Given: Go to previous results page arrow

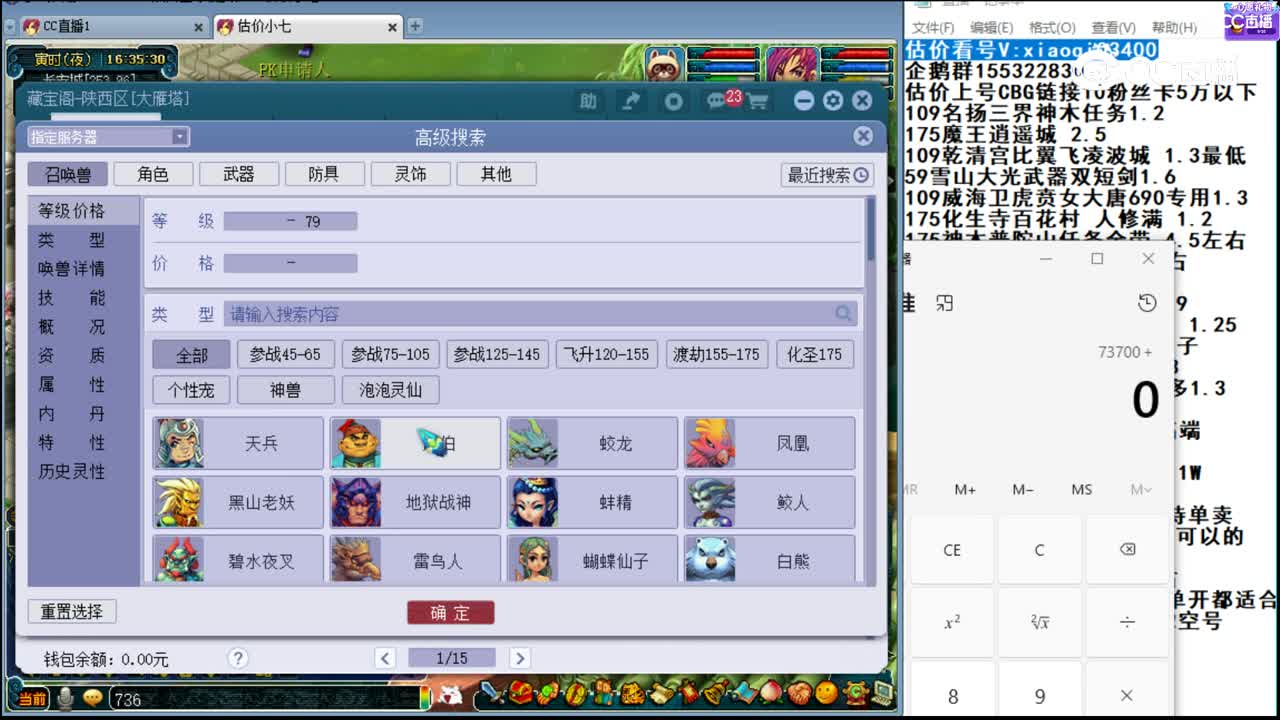Looking at the screenshot, I should tap(385, 657).
